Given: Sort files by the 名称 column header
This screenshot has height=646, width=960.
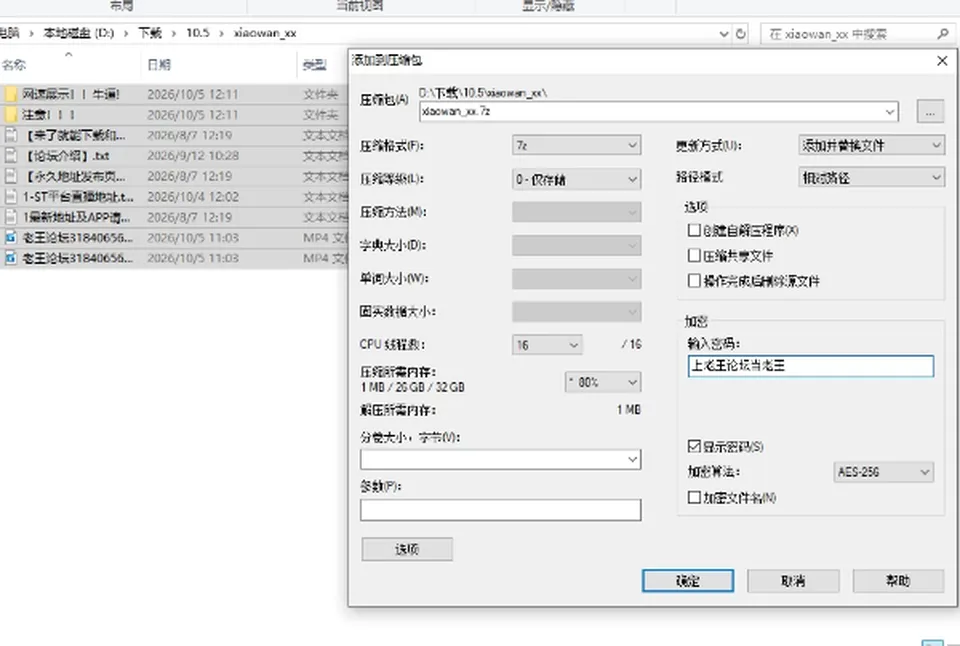Looking at the screenshot, I should pos(14,65).
